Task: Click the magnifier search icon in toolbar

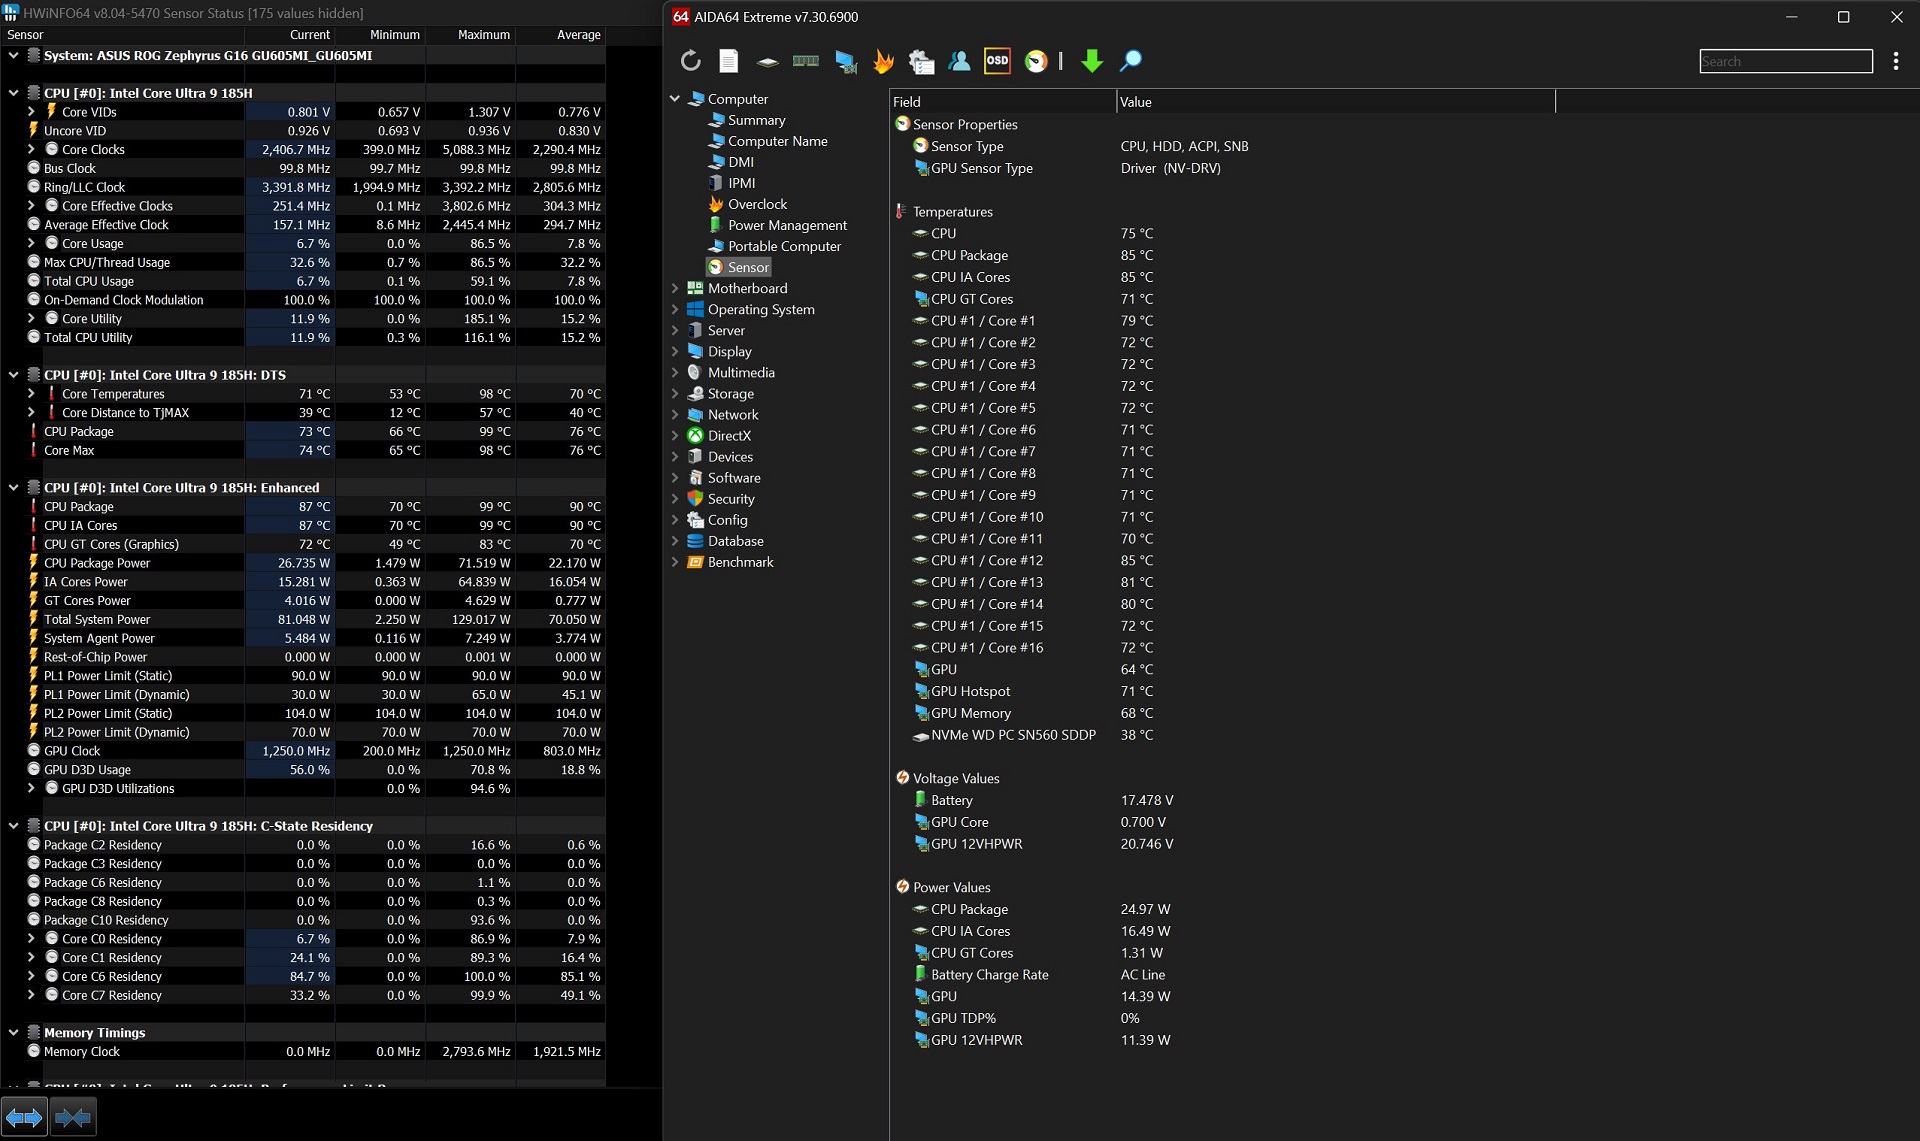Action: [x=1131, y=61]
